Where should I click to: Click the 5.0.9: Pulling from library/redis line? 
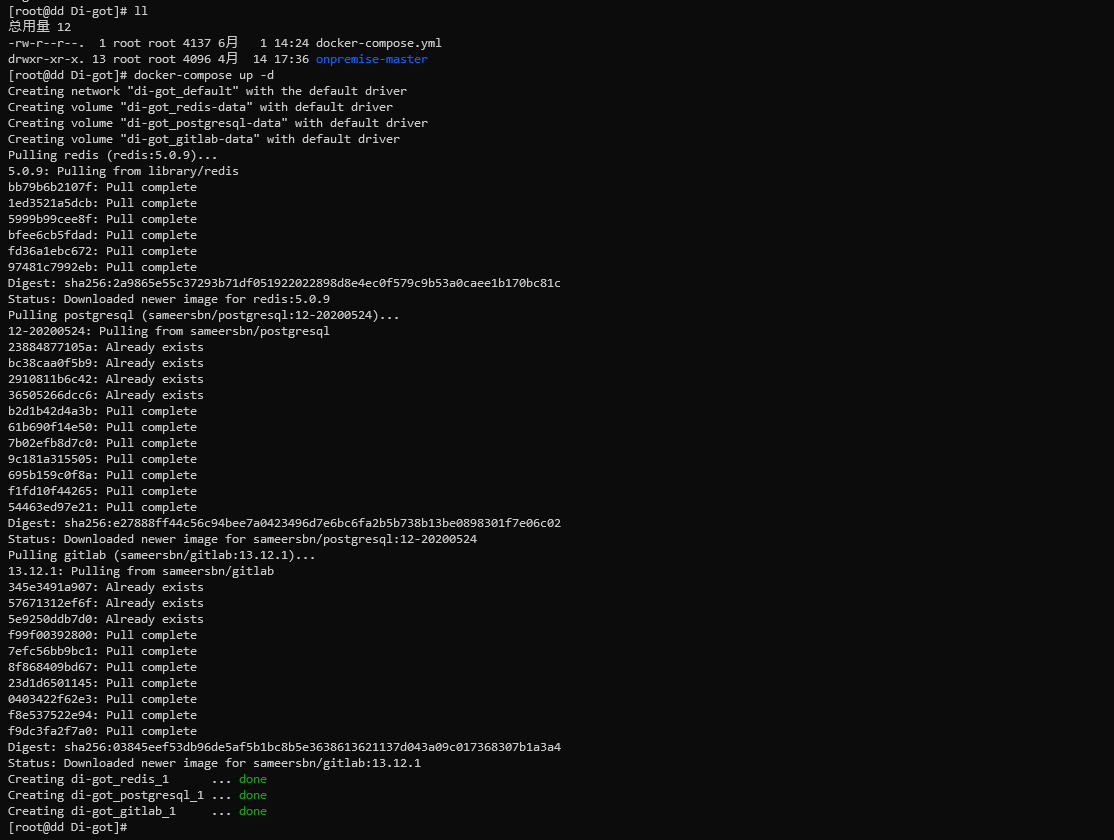pyautogui.click(x=124, y=171)
